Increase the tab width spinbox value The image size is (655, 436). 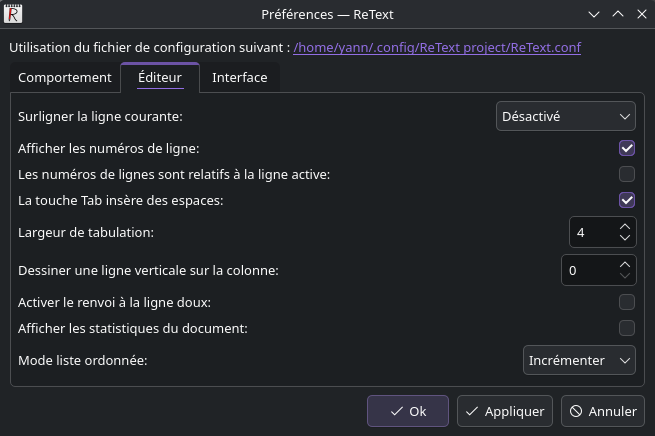[x=625, y=226]
